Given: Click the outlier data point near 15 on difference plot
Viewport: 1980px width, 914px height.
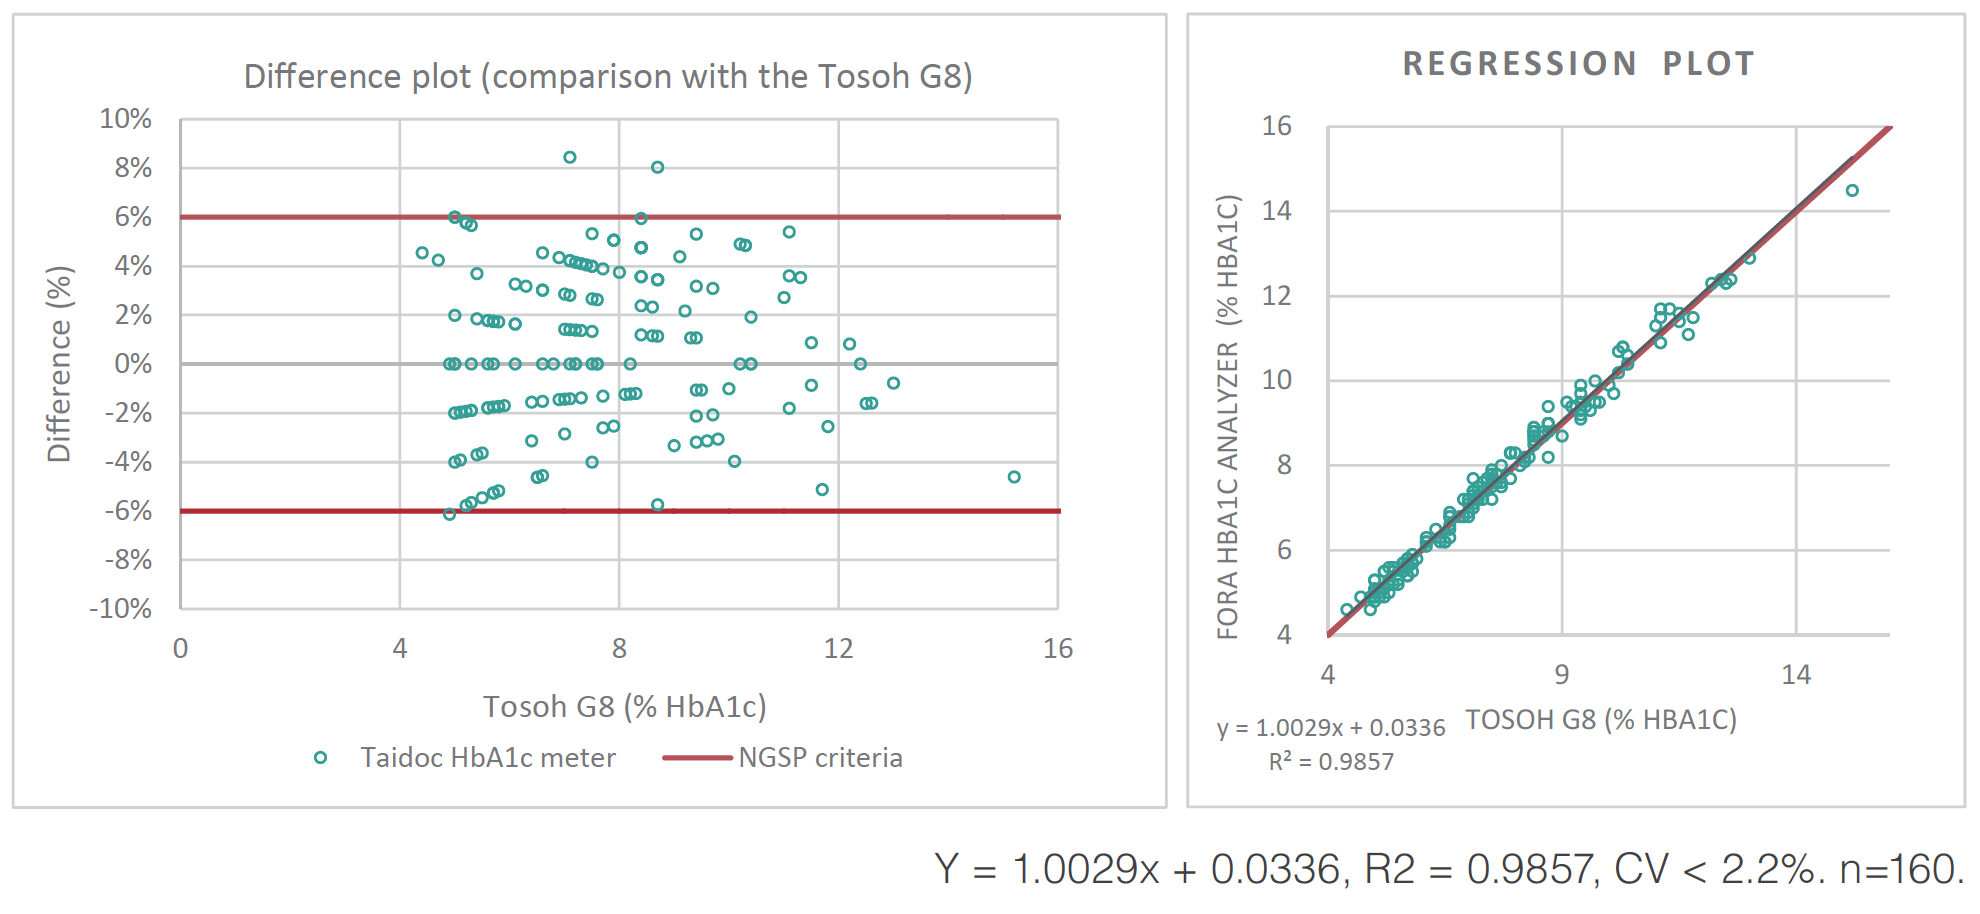Looking at the screenshot, I should 1014,477.
